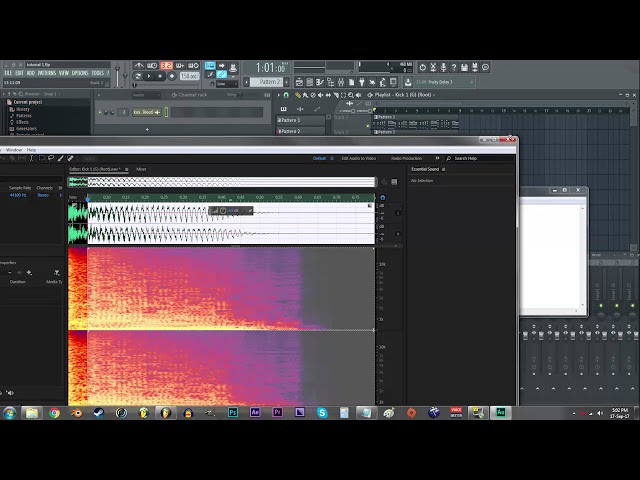640x480 pixels.
Task: Click the tempo field showing 150
Action: tap(189, 76)
